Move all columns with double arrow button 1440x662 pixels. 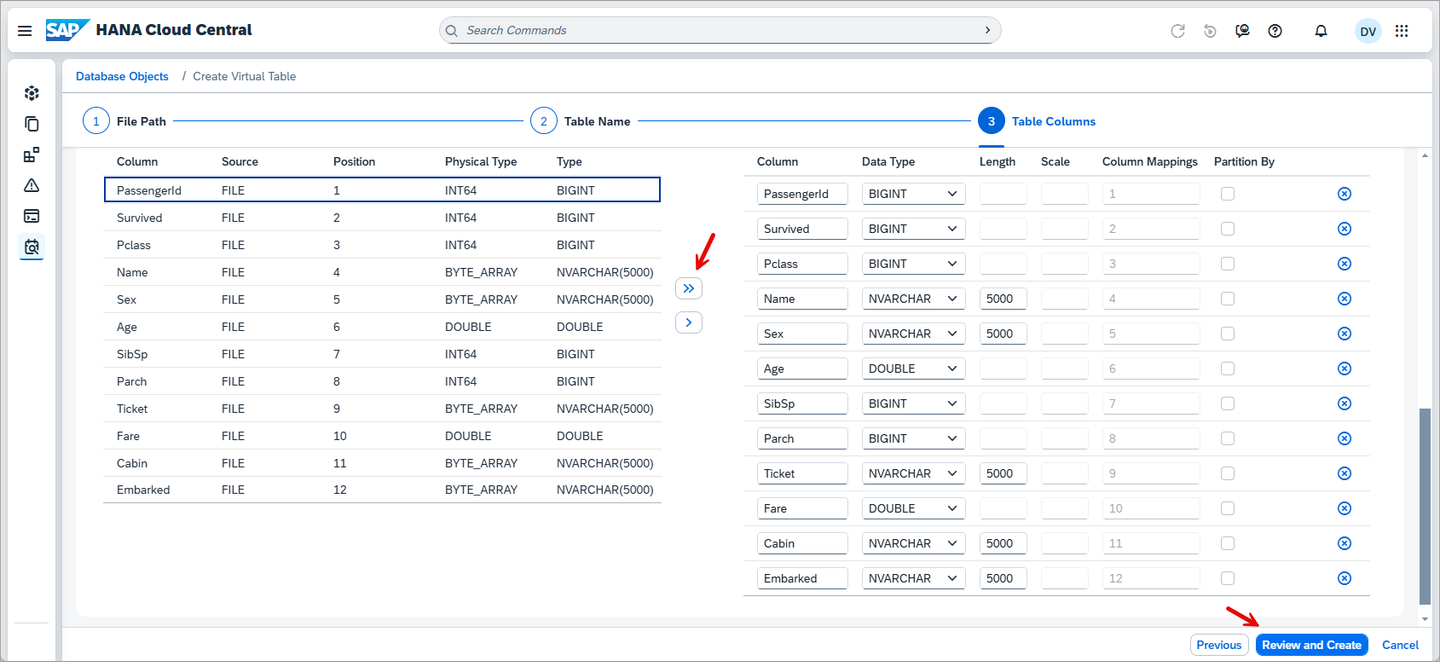[x=688, y=288]
